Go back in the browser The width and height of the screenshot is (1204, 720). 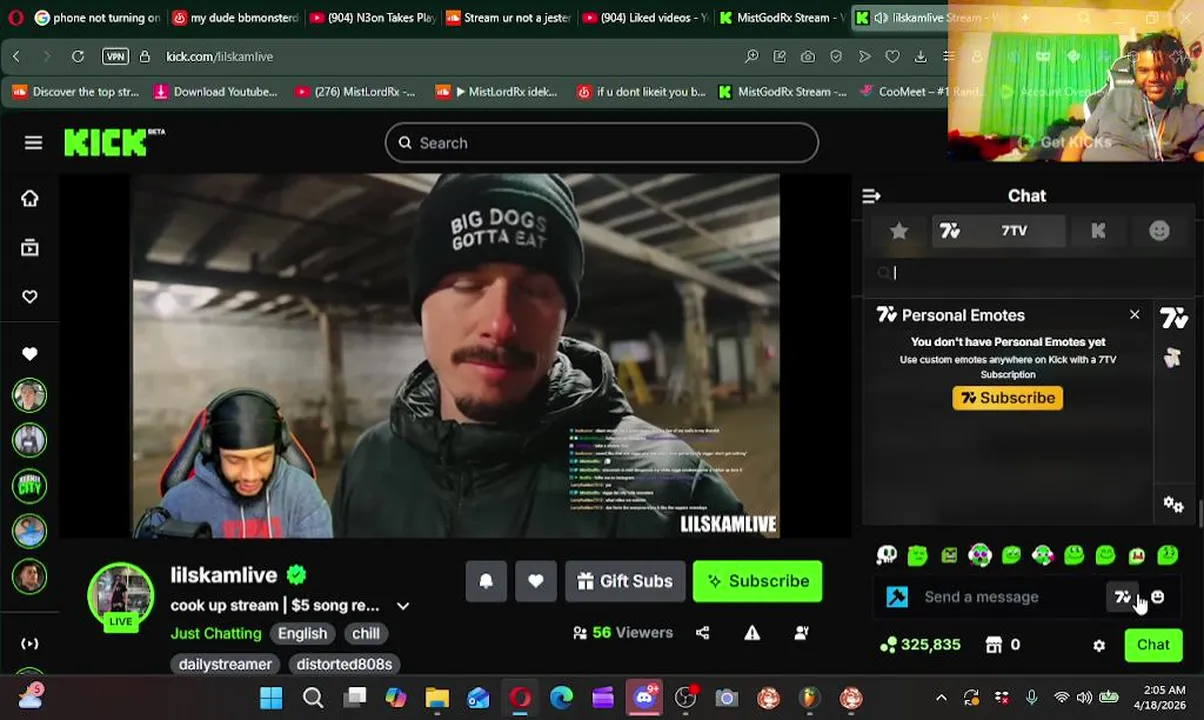pos(16,57)
